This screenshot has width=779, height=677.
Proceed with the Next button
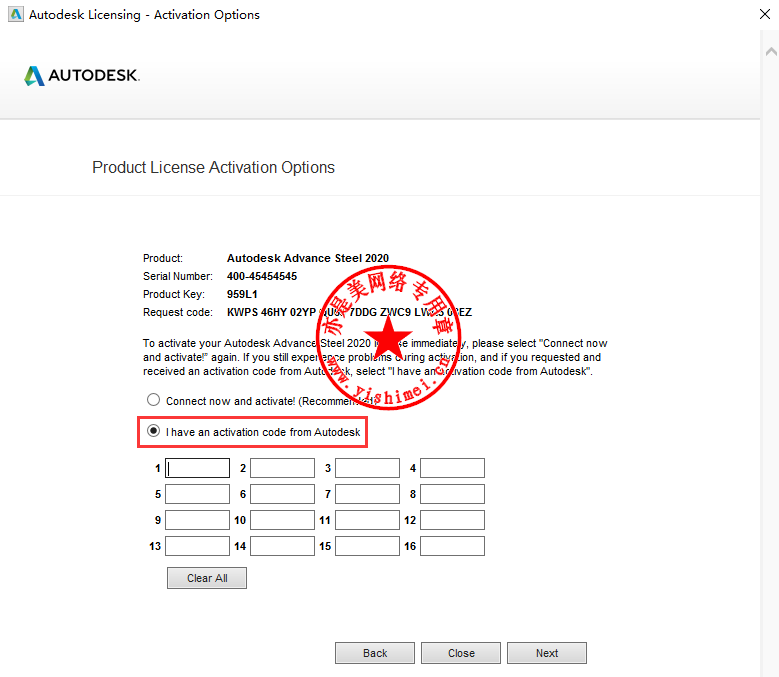point(547,653)
